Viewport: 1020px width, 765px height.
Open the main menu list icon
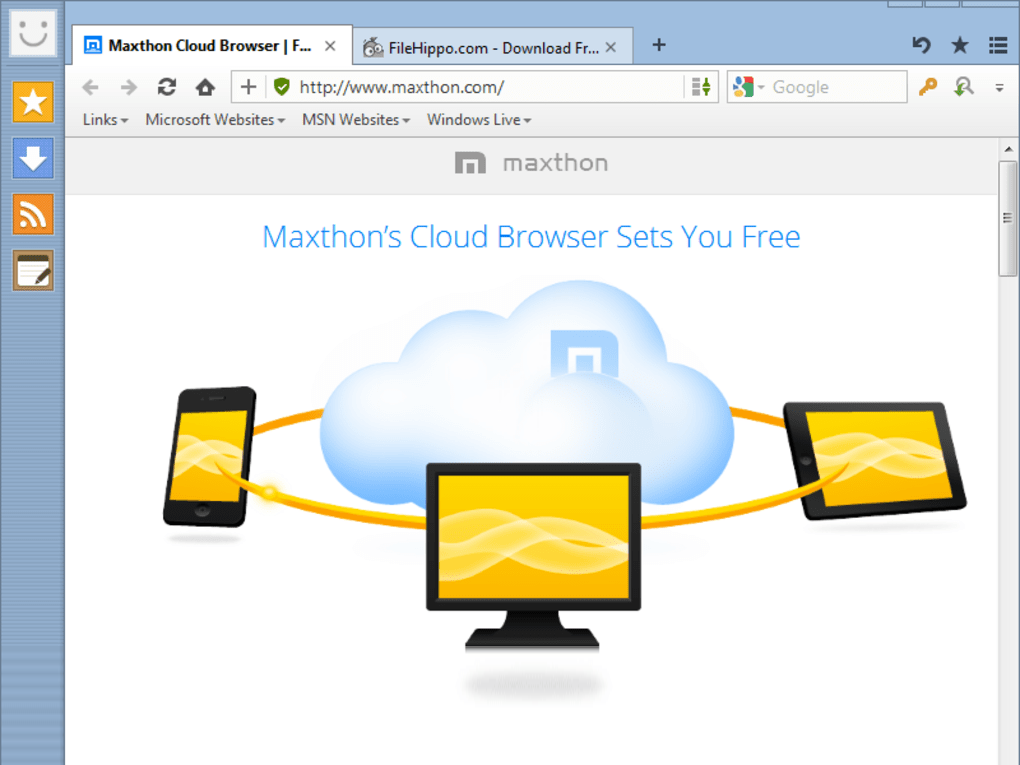click(998, 45)
